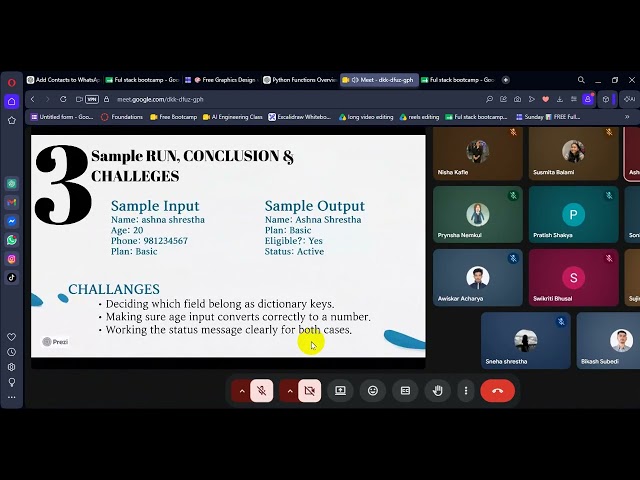Go back with the browser back arrow
Viewport: 640px width, 480px height.
click(33, 99)
